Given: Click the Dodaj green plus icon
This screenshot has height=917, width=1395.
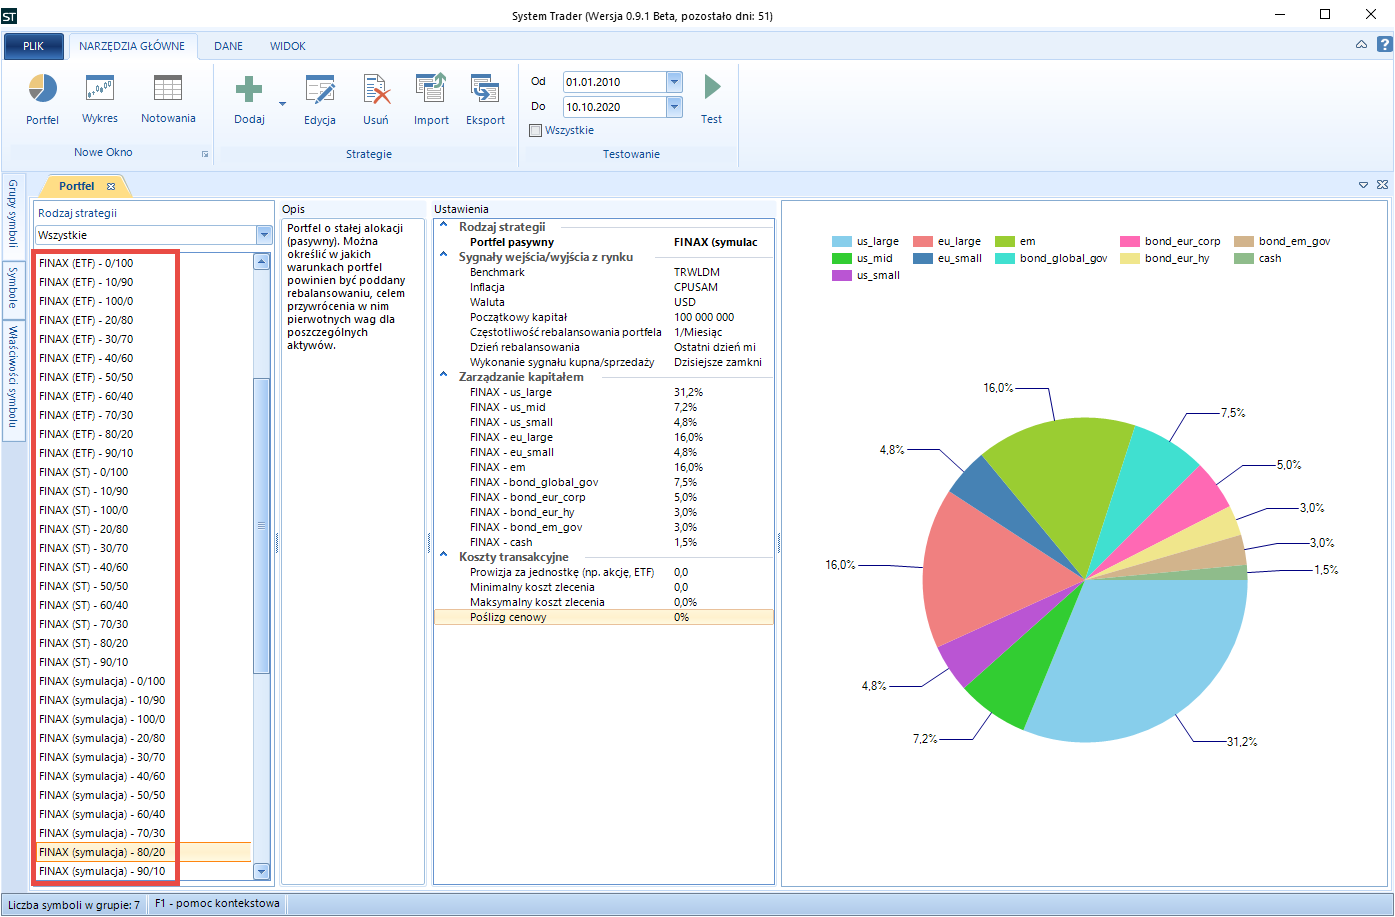Looking at the screenshot, I should [248, 89].
